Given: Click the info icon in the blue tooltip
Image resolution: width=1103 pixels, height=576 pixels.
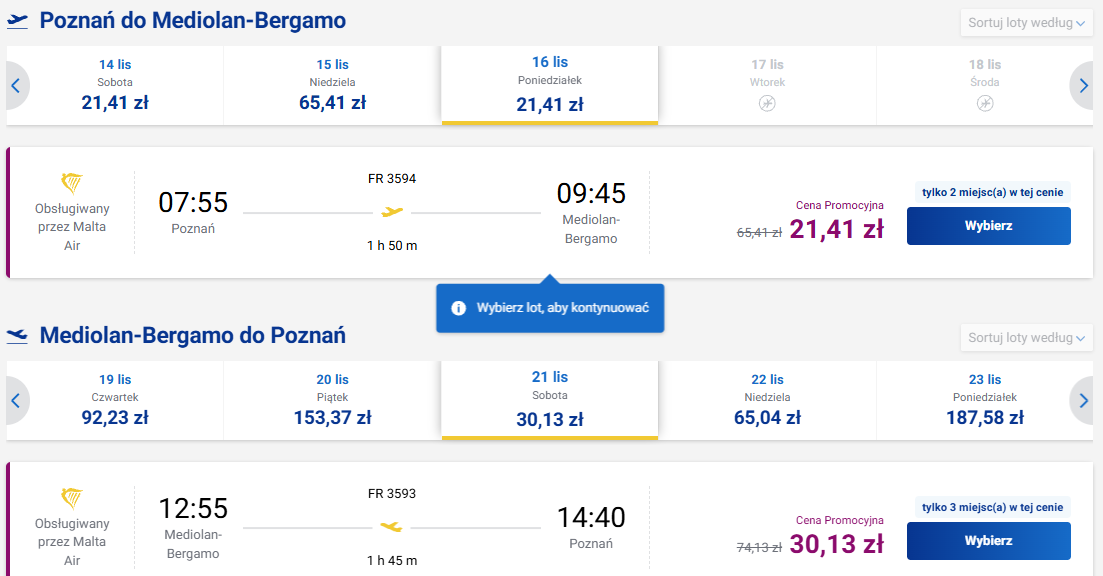Looking at the screenshot, I should [x=459, y=308].
